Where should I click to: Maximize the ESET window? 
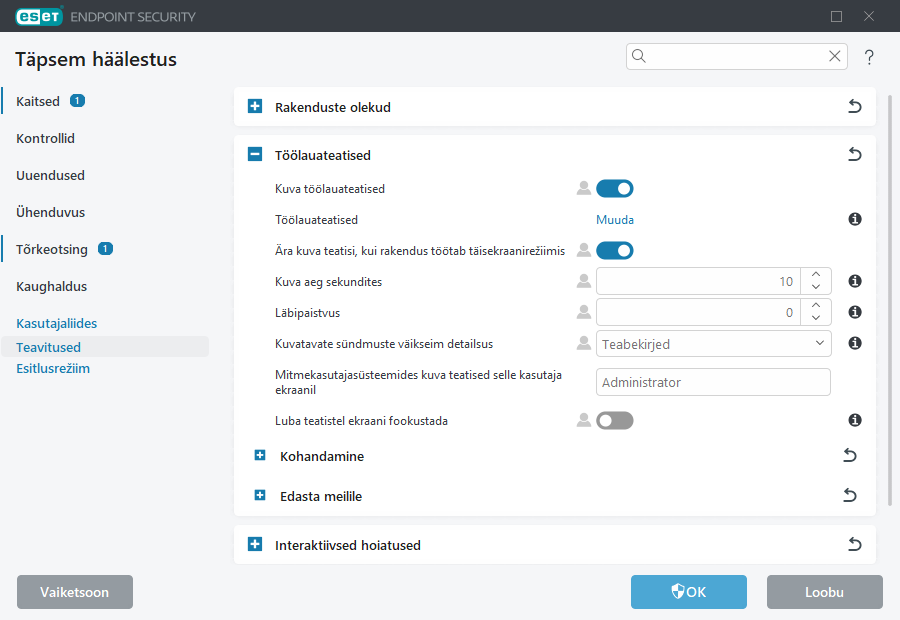tap(836, 16)
